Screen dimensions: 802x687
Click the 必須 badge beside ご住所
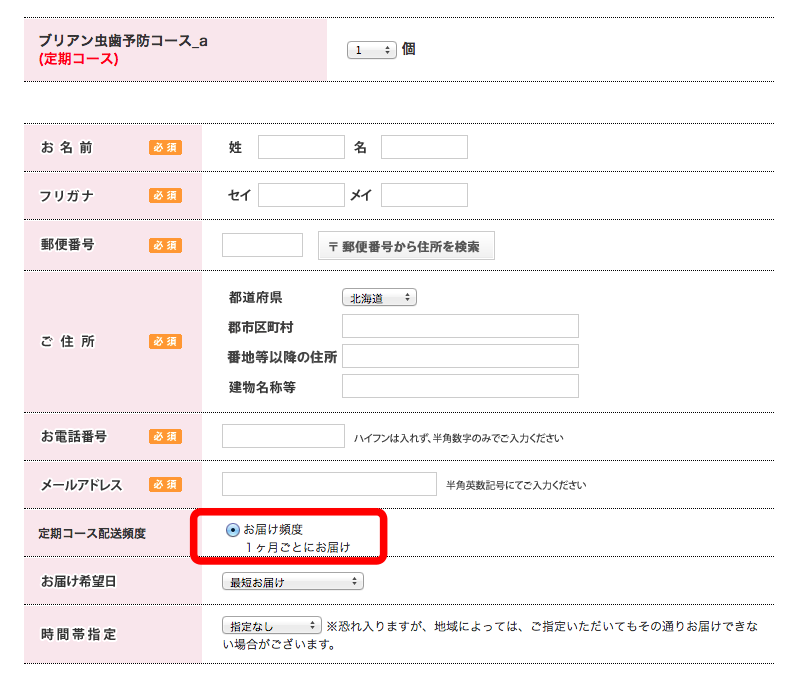(165, 341)
